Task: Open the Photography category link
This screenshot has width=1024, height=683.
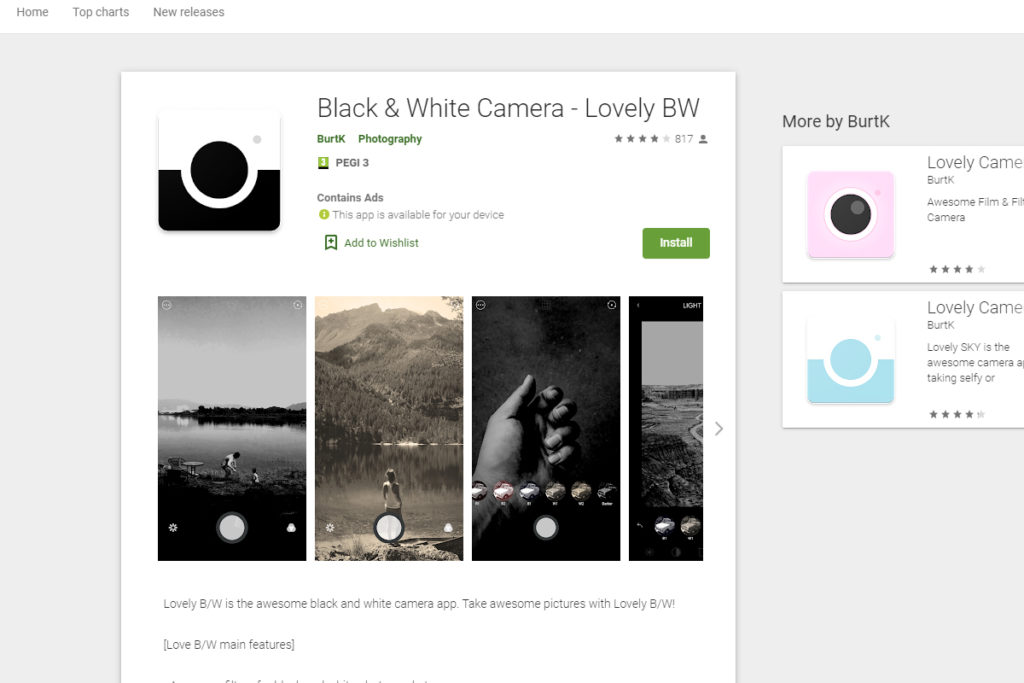Action: pyautogui.click(x=390, y=139)
